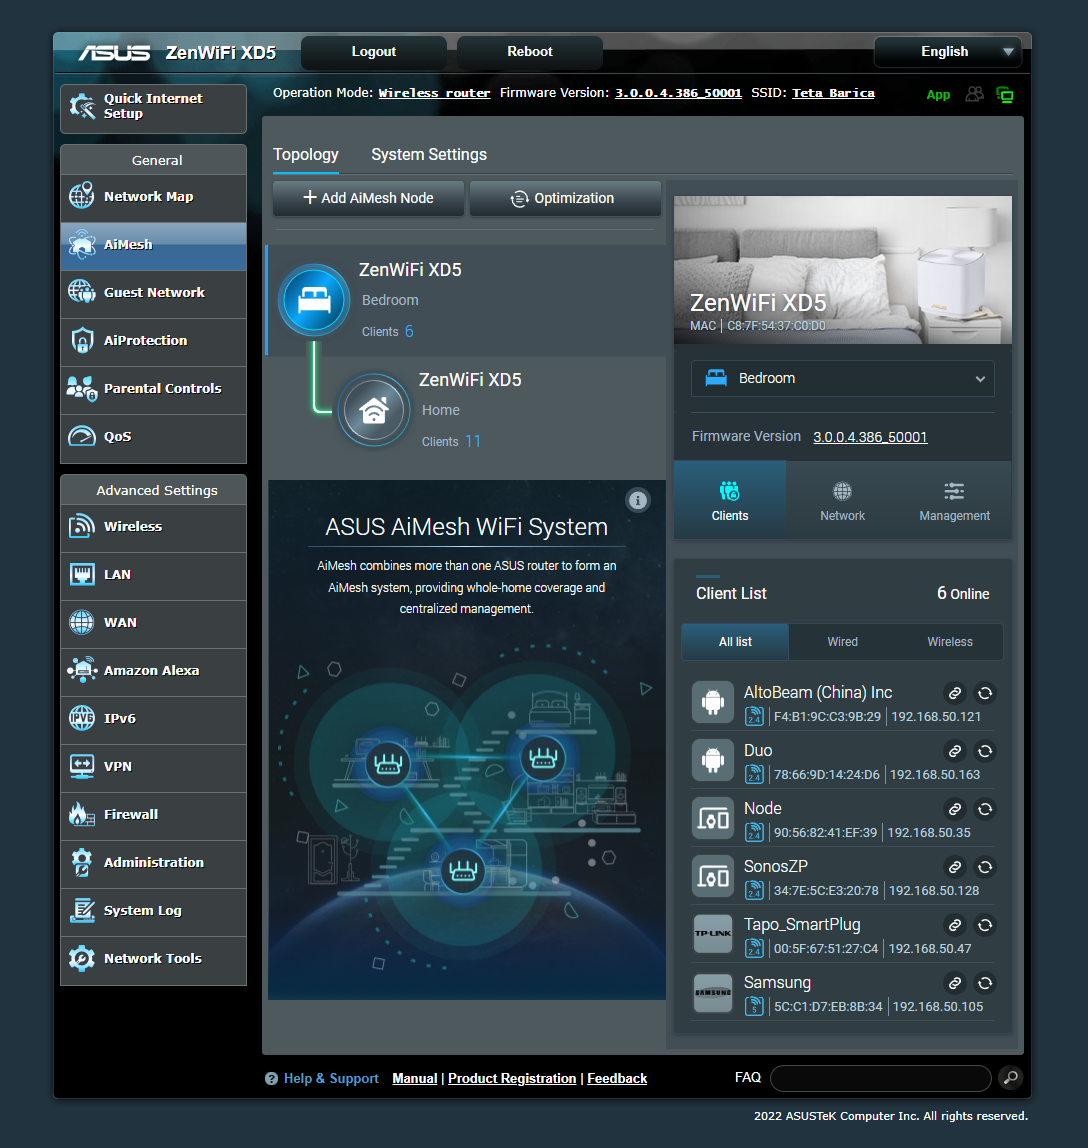Screen dimensions: 1088x1148
Task: Open AiProtection in the sidebar
Action: click(154, 341)
